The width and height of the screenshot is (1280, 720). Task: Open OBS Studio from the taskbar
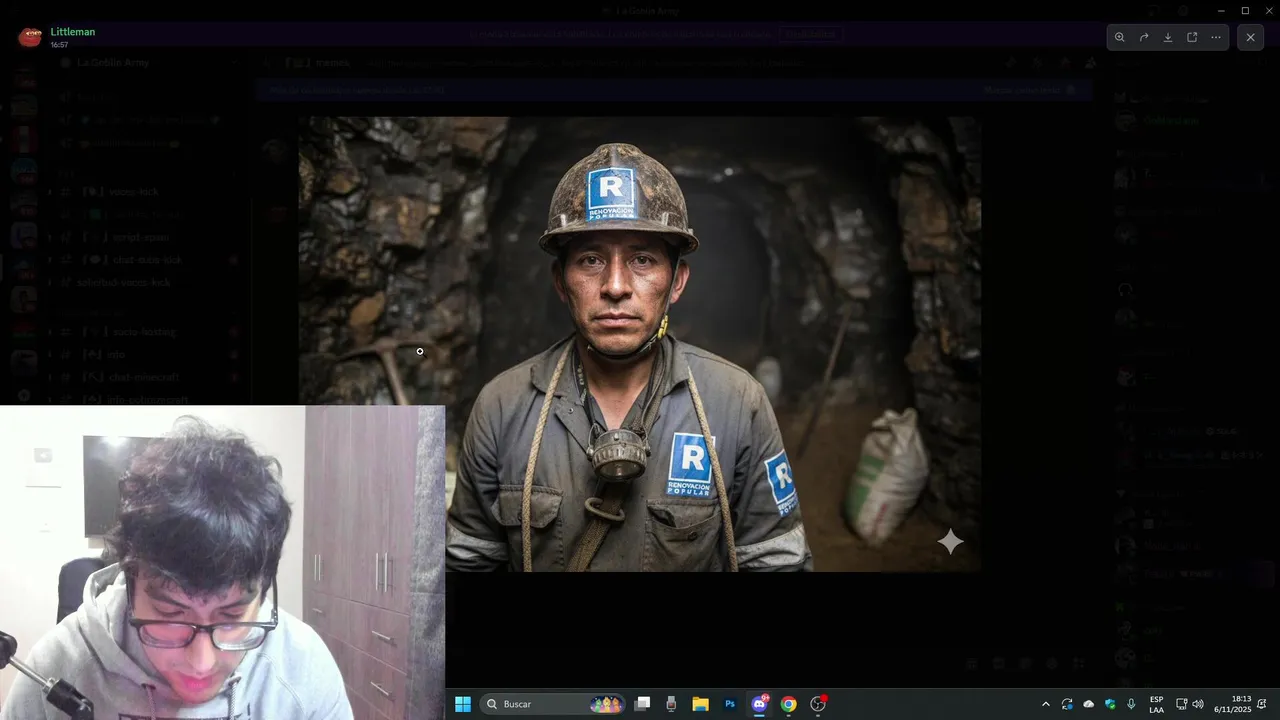[818, 704]
